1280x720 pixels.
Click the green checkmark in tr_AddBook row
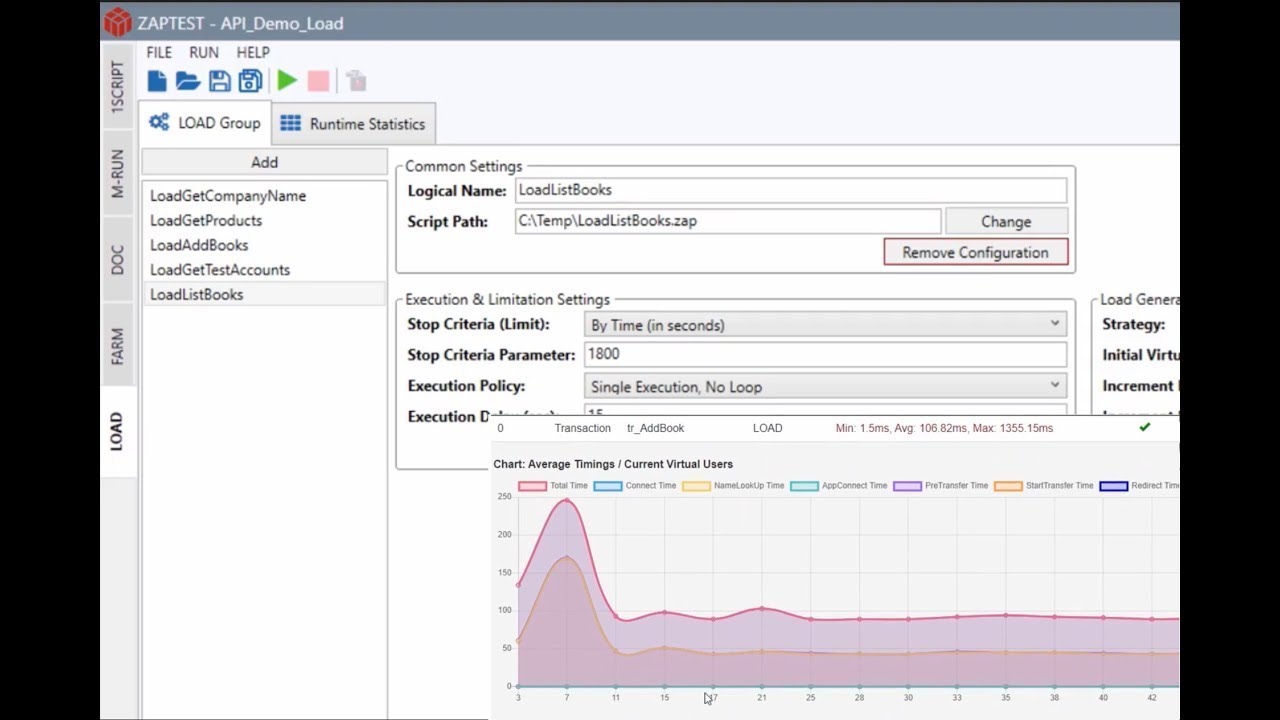(1145, 427)
